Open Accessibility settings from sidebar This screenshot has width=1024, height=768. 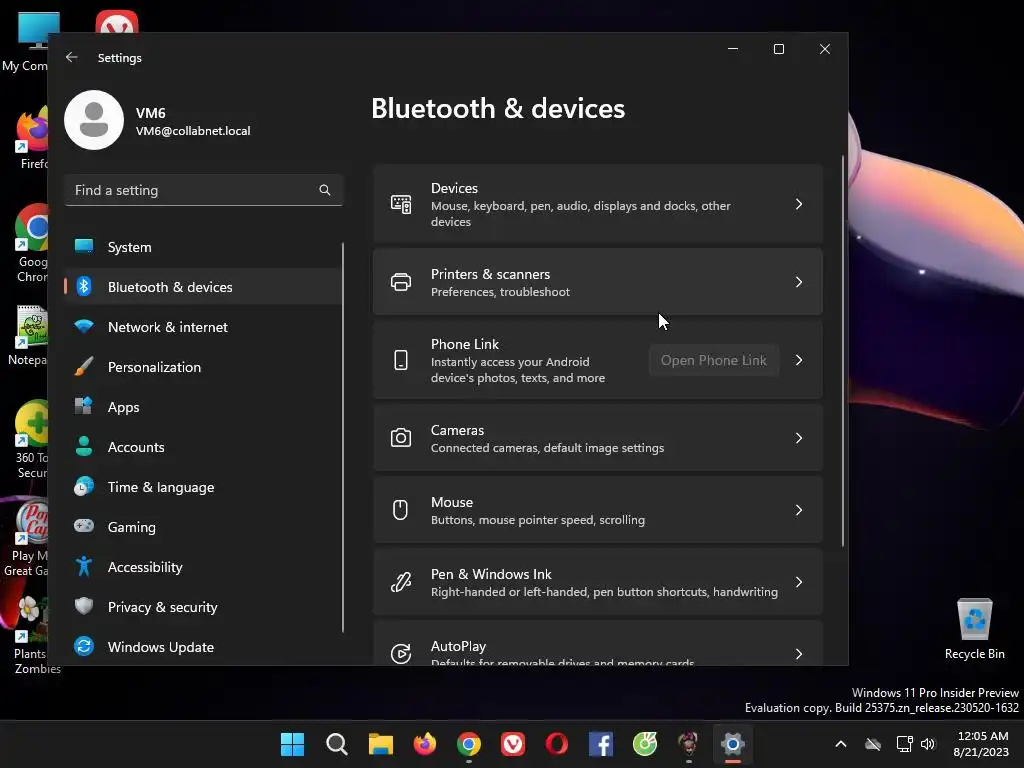pos(202,567)
